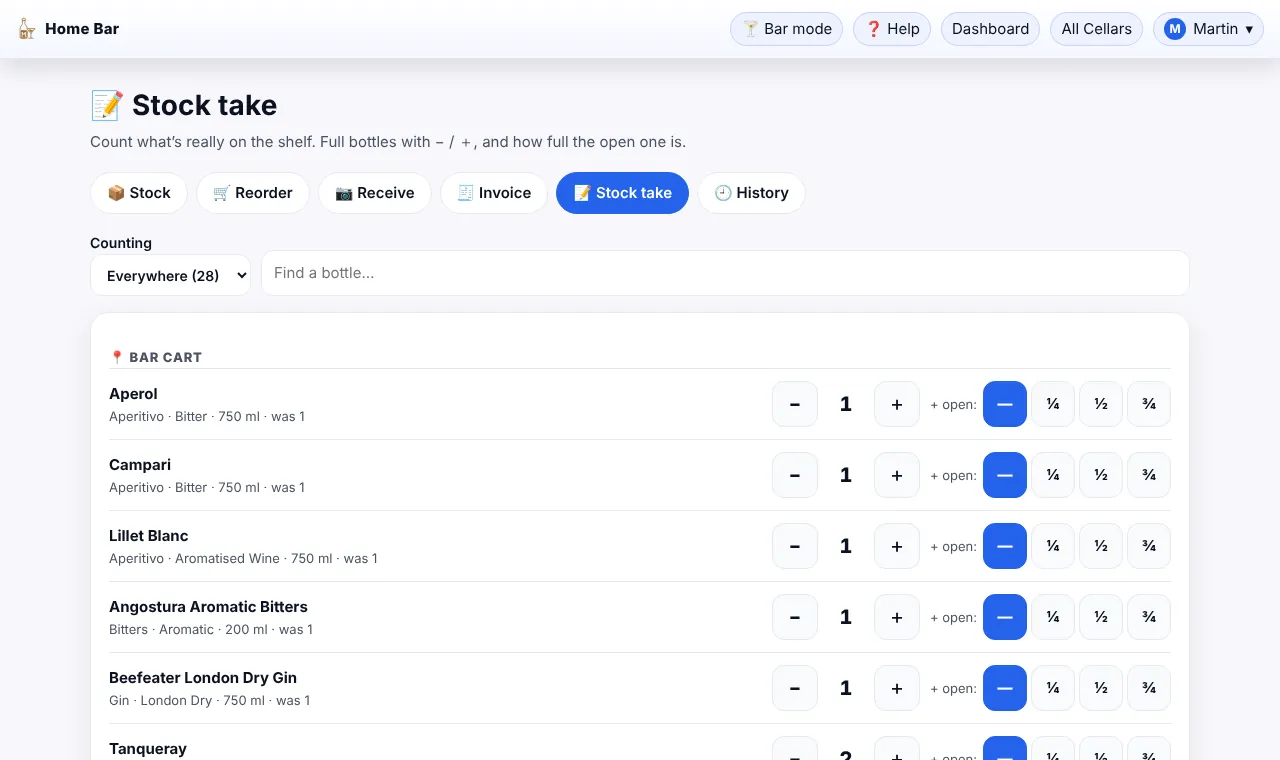Decrease Lillet Blanc bottle count

pyautogui.click(x=795, y=546)
